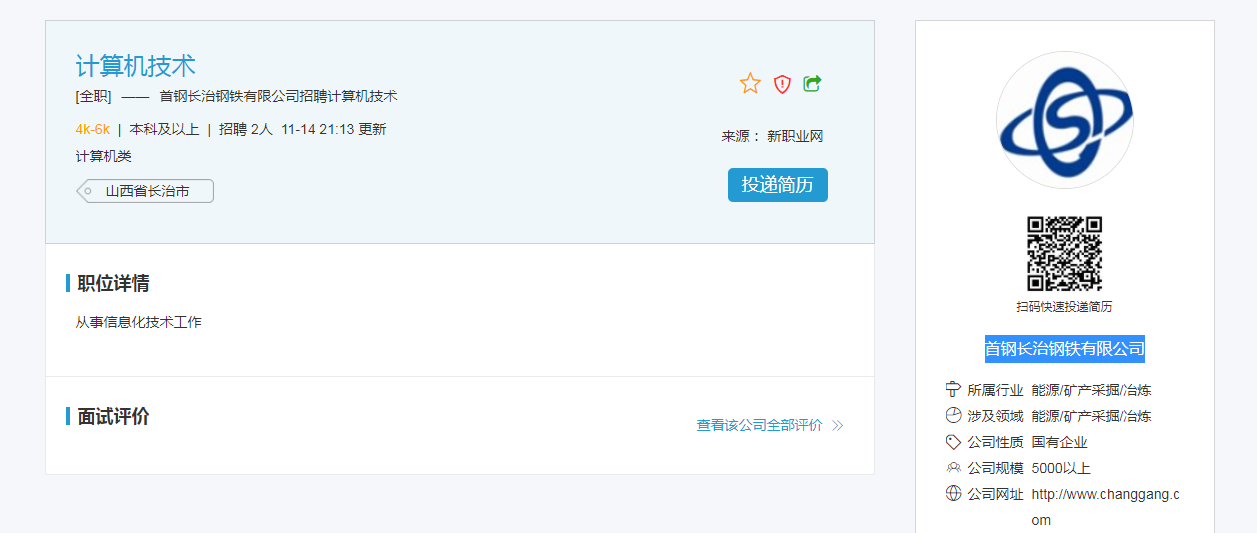Click the people icon beside 公司规模
Viewport: 1257px width, 533px height.
click(953, 468)
